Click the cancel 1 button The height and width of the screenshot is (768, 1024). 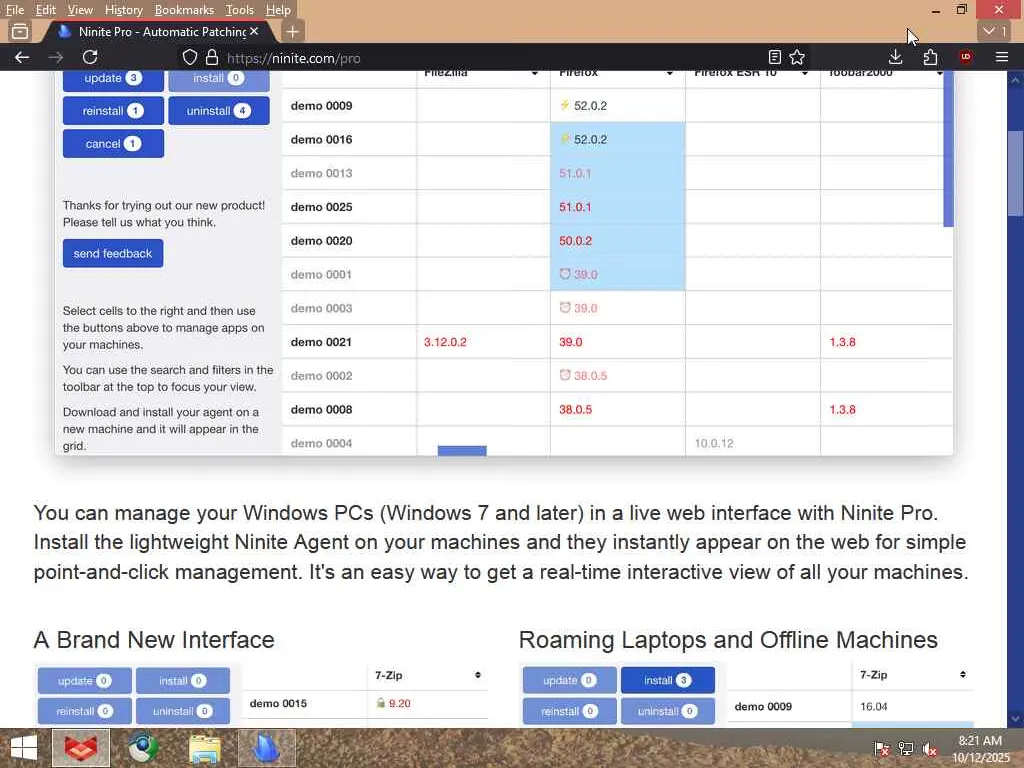(113, 144)
